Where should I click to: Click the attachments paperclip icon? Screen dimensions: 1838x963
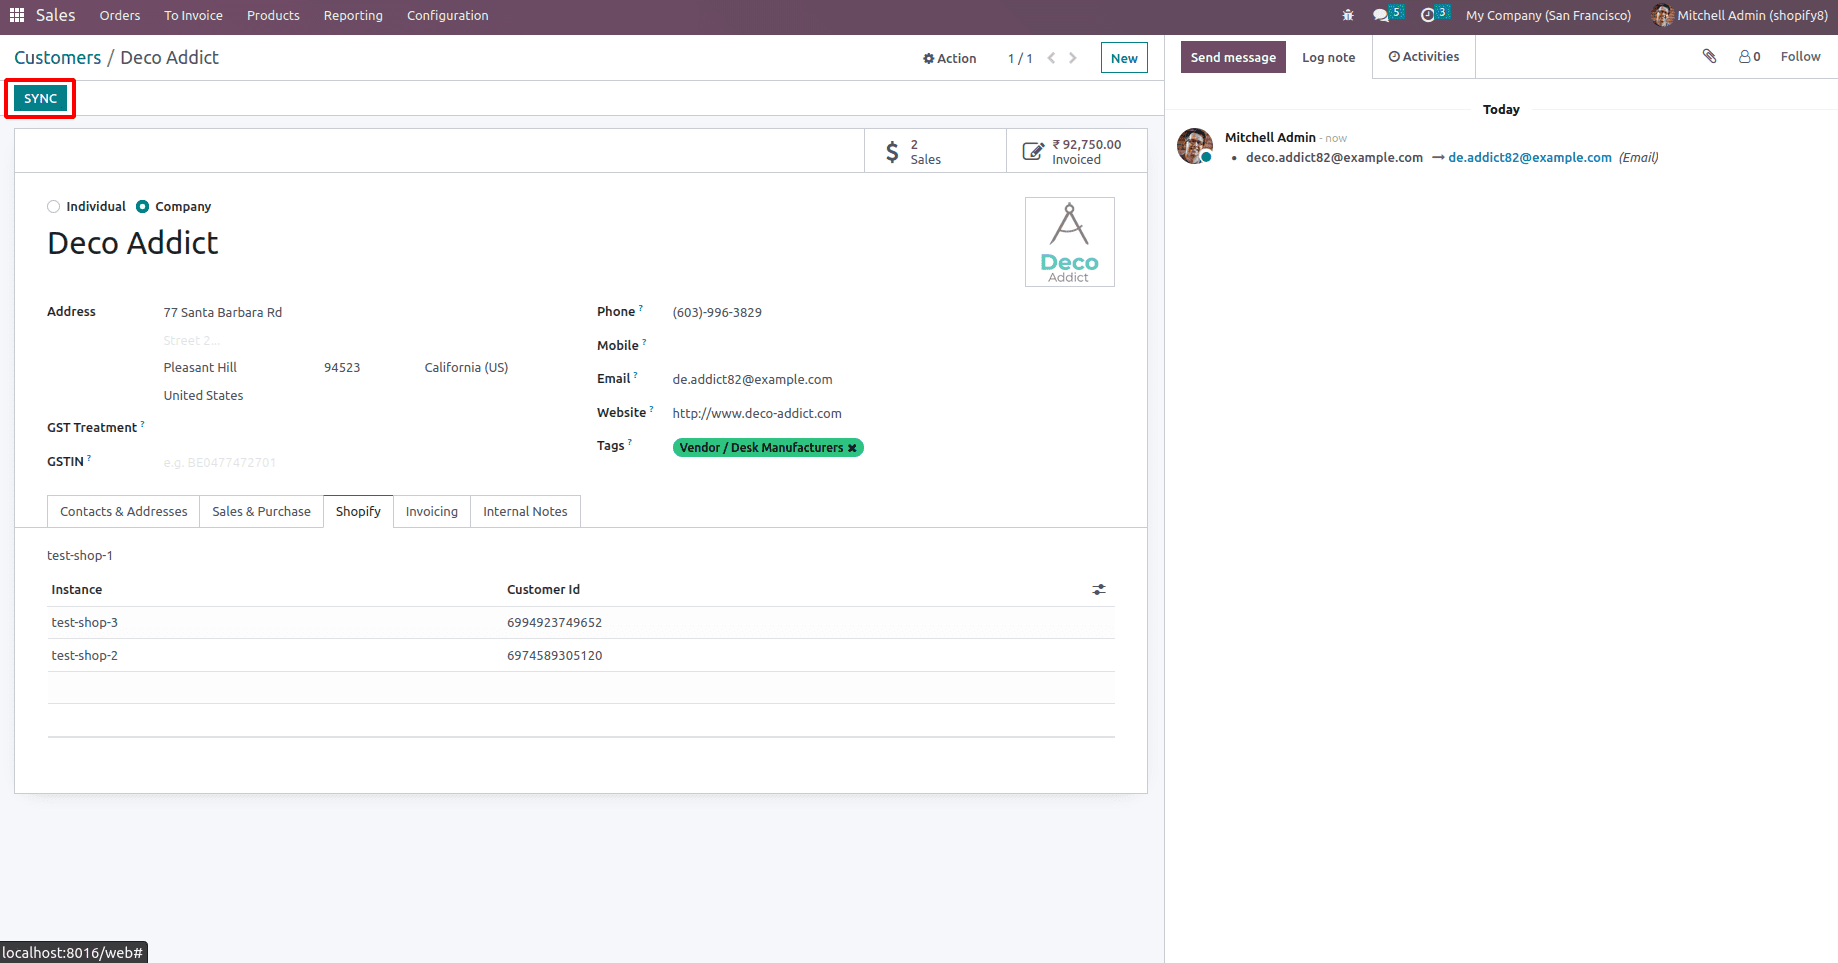click(1709, 56)
